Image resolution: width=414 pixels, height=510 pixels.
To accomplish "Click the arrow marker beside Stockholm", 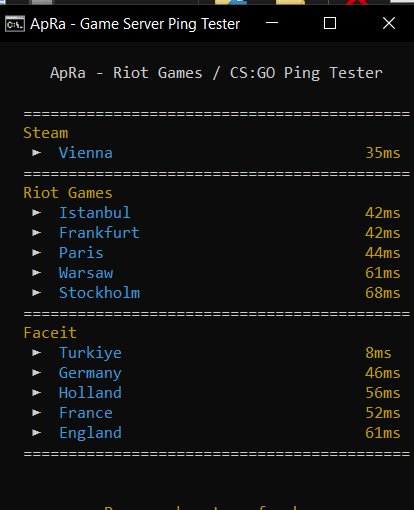I will coord(37,293).
